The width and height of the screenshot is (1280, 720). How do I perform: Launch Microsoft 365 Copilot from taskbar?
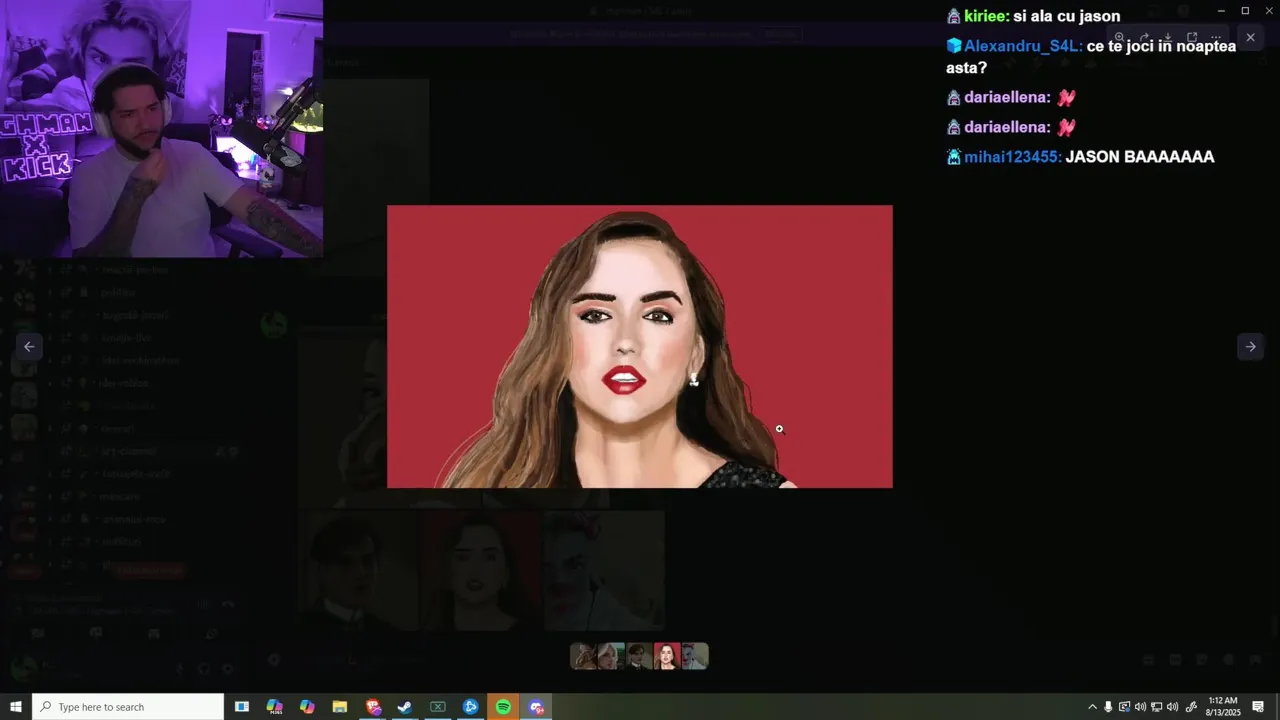click(275, 707)
